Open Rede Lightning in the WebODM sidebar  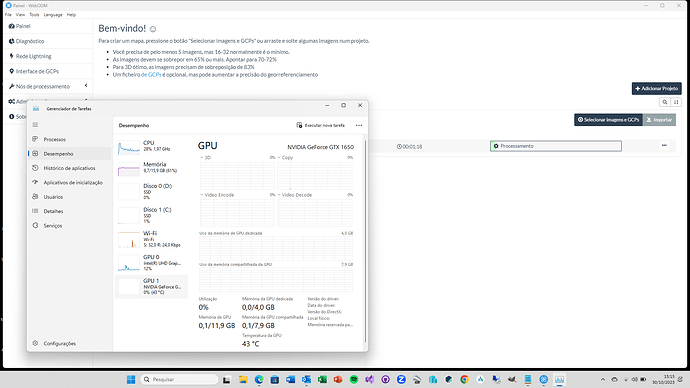[x=30, y=56]
